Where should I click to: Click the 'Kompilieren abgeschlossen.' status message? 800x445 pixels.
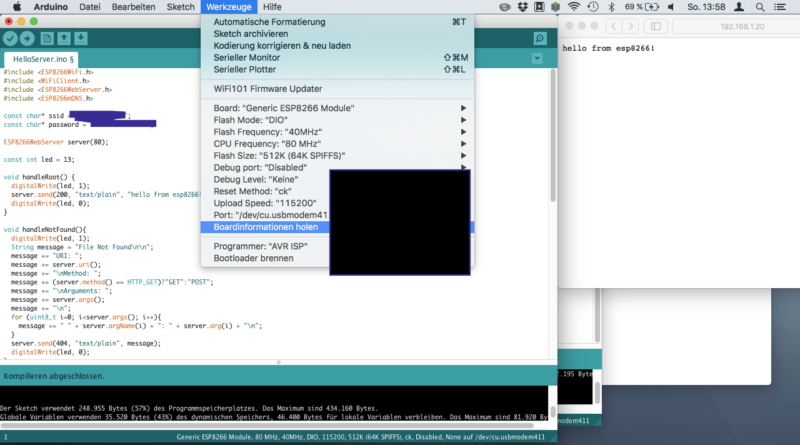tap(54, 376)
